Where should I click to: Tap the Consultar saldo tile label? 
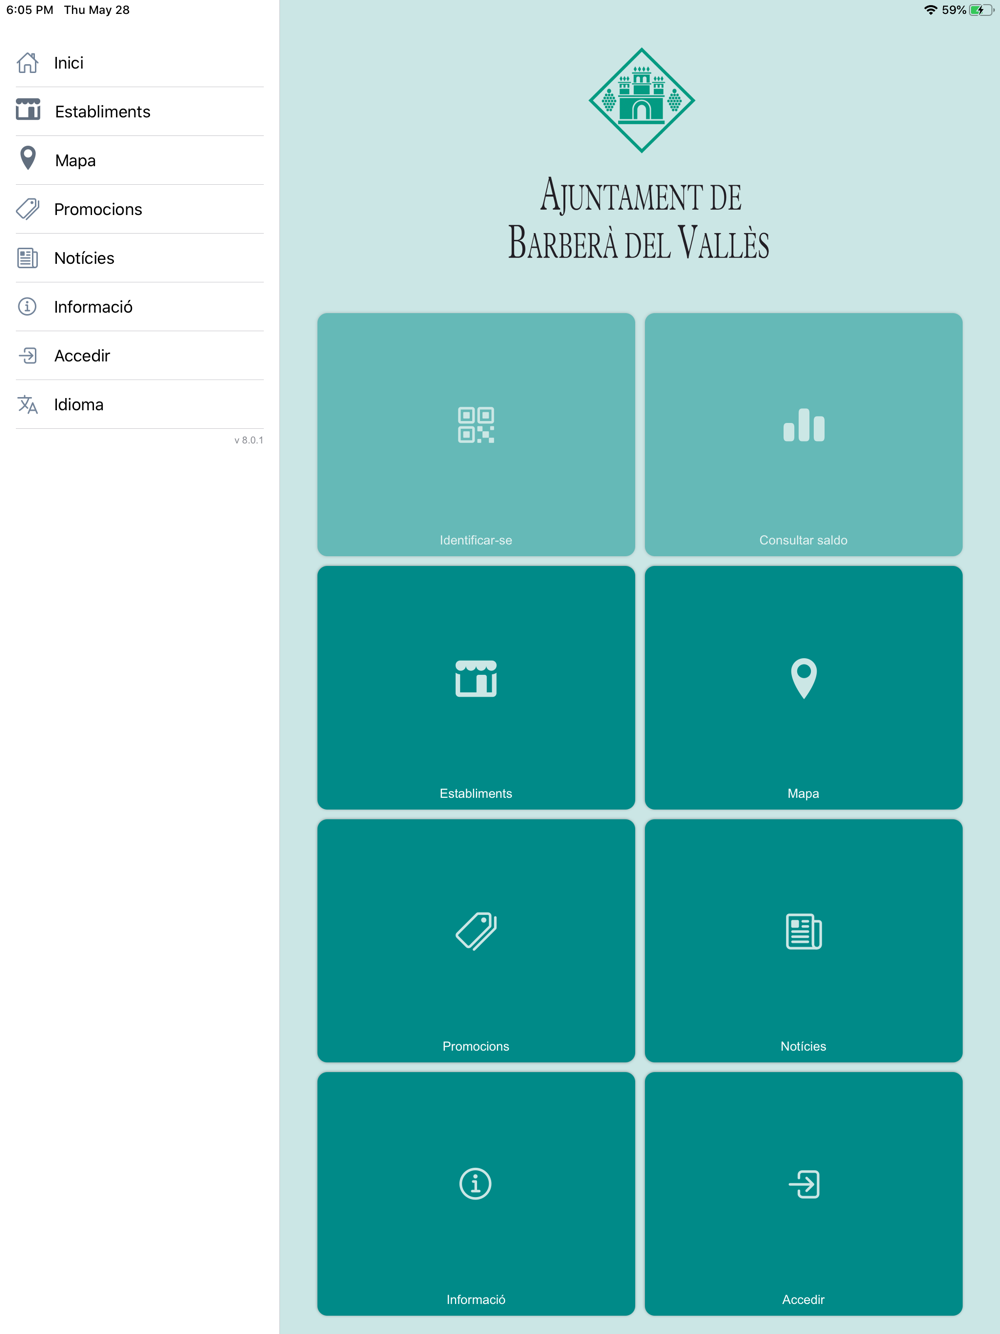[x=804, y=540]
